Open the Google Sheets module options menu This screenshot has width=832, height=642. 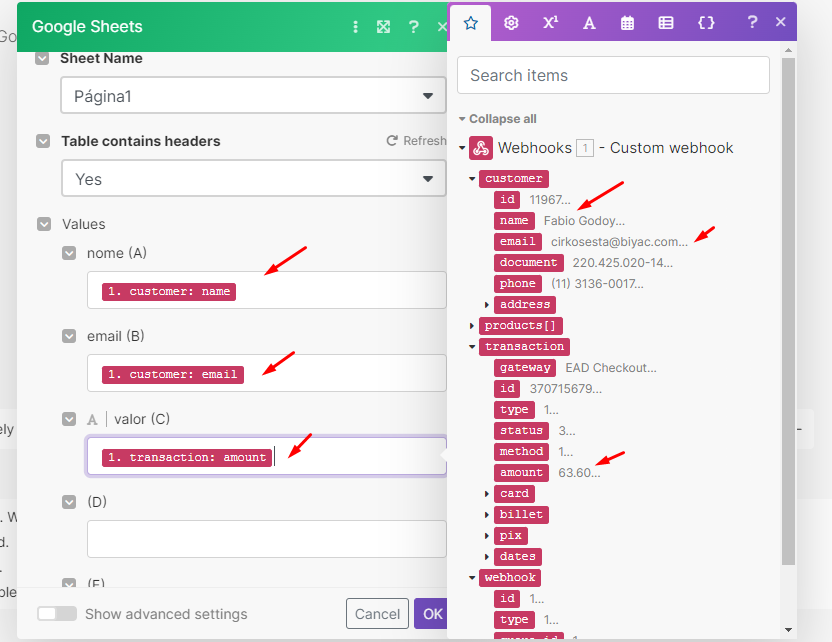(x=356, y=27)
